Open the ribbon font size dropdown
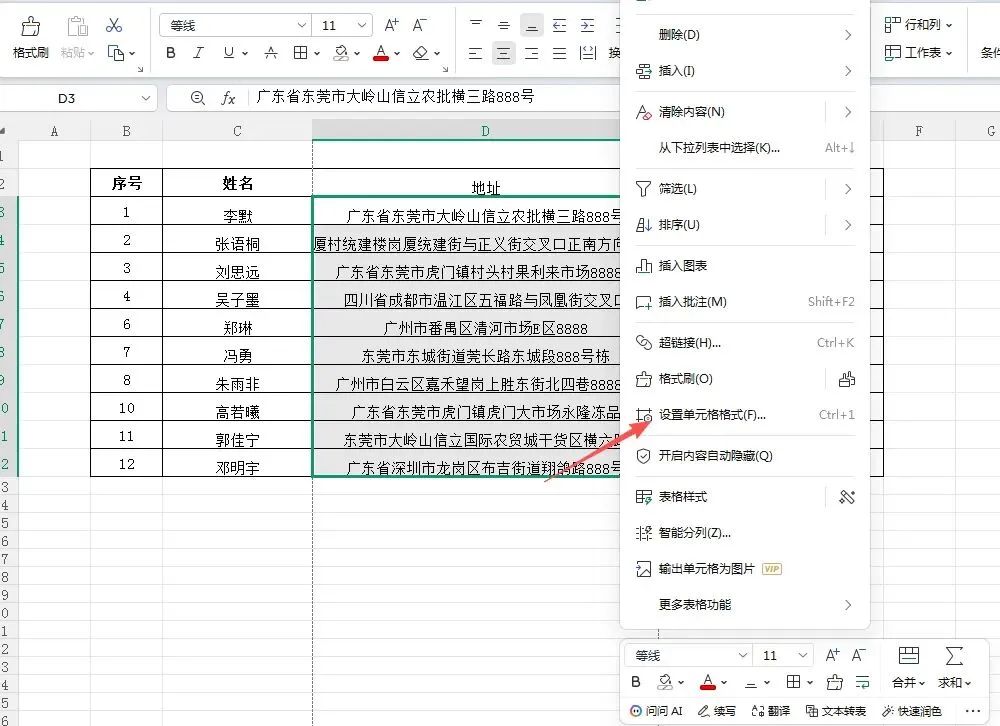This screenshot has height=726, width=1000. (x=362, y=26)
